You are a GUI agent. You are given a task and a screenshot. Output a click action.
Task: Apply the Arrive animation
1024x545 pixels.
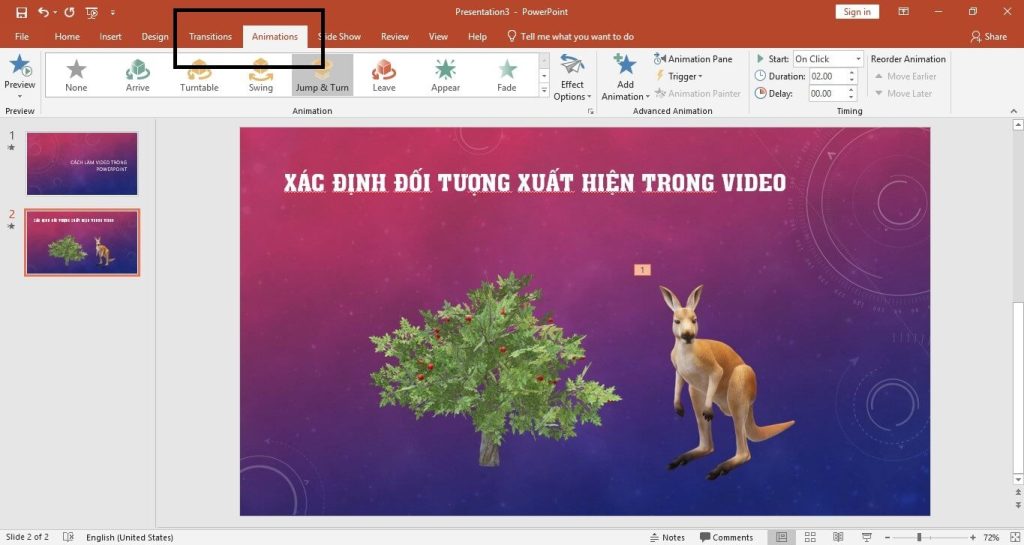click(x=138, y=76)
